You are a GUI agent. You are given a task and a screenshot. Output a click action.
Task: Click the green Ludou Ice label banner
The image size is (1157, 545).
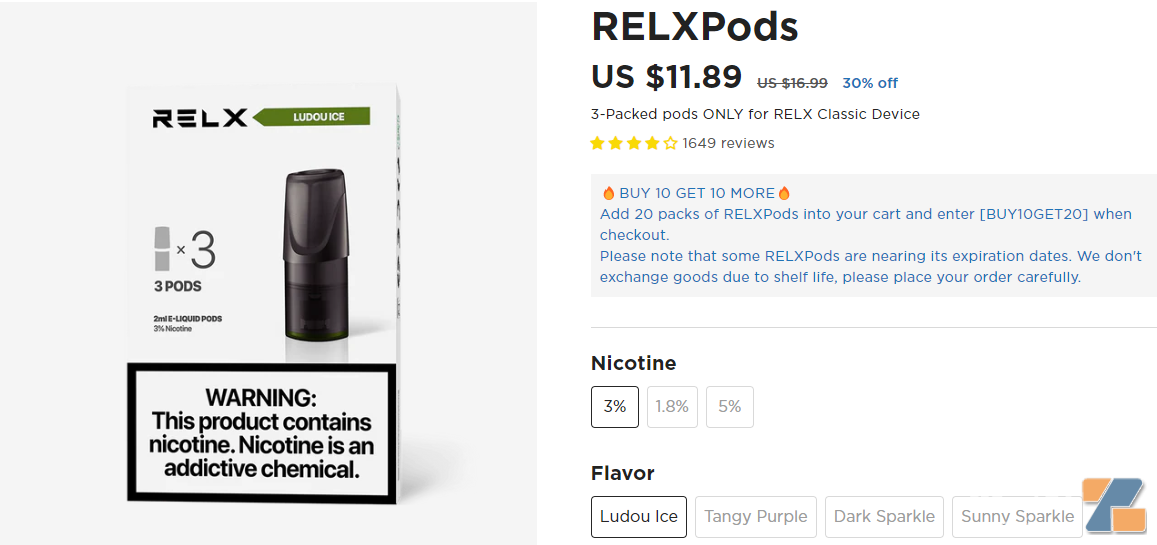pos(315,117)
